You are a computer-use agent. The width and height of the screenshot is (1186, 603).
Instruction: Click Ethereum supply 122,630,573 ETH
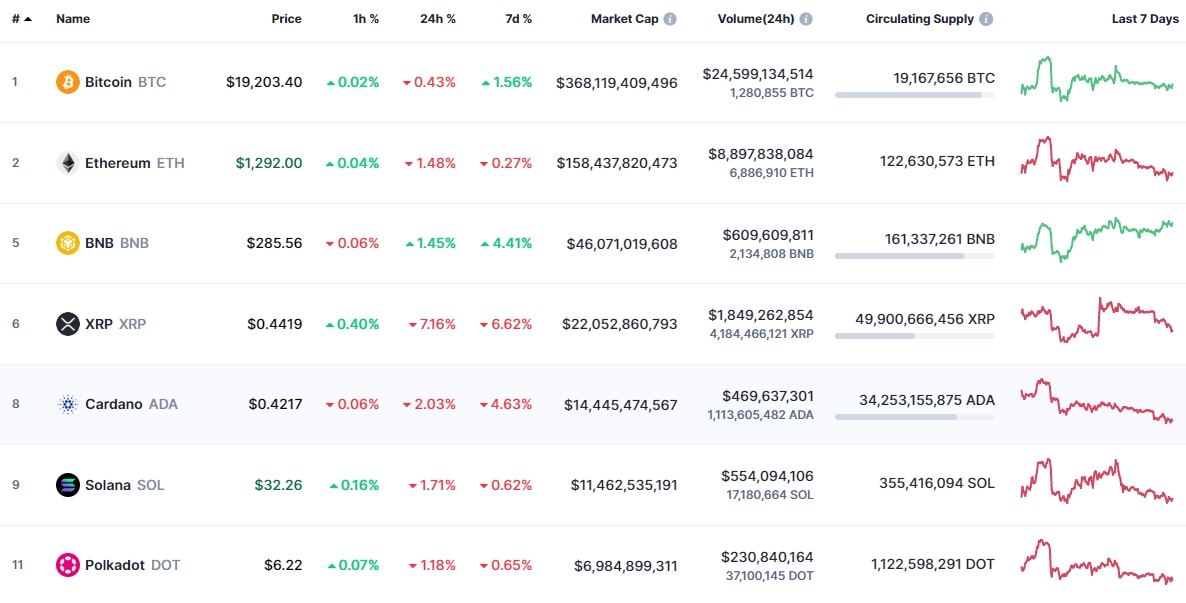(937, 161)
